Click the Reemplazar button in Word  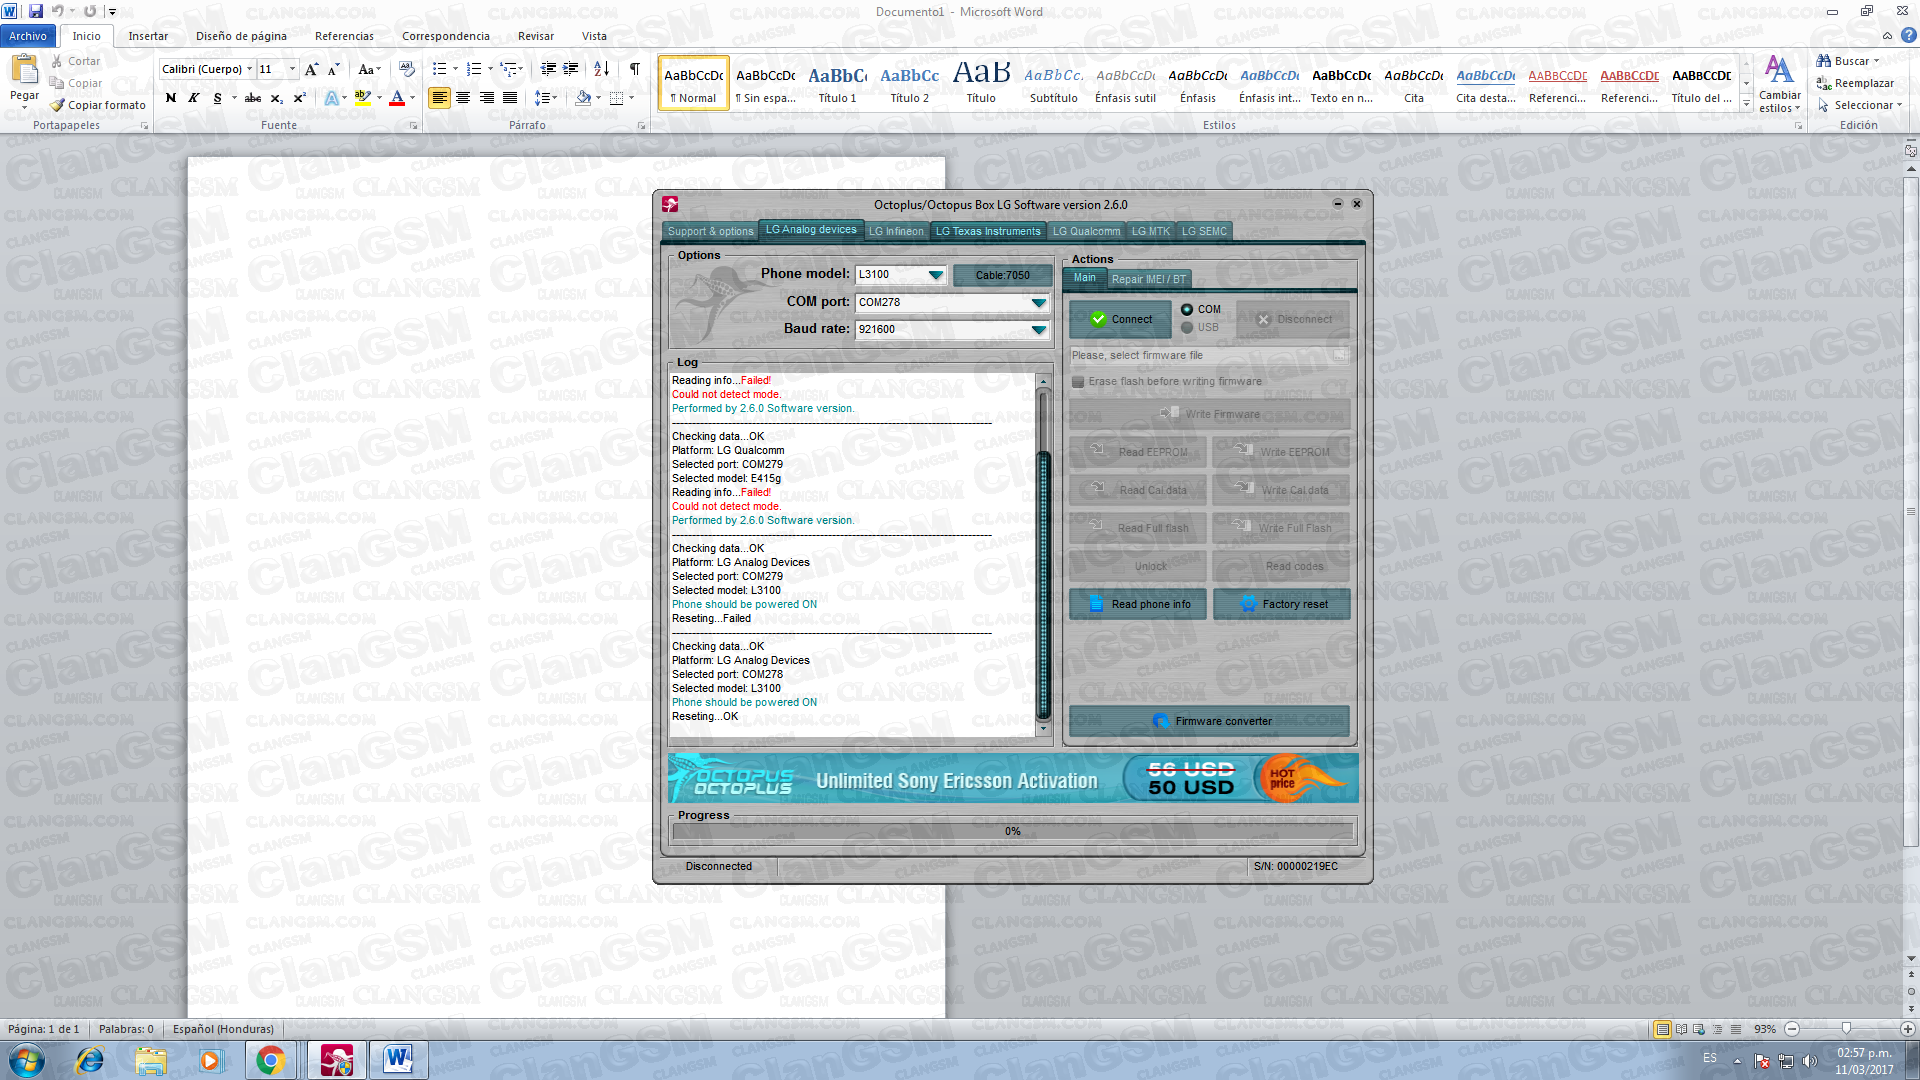1856,83
